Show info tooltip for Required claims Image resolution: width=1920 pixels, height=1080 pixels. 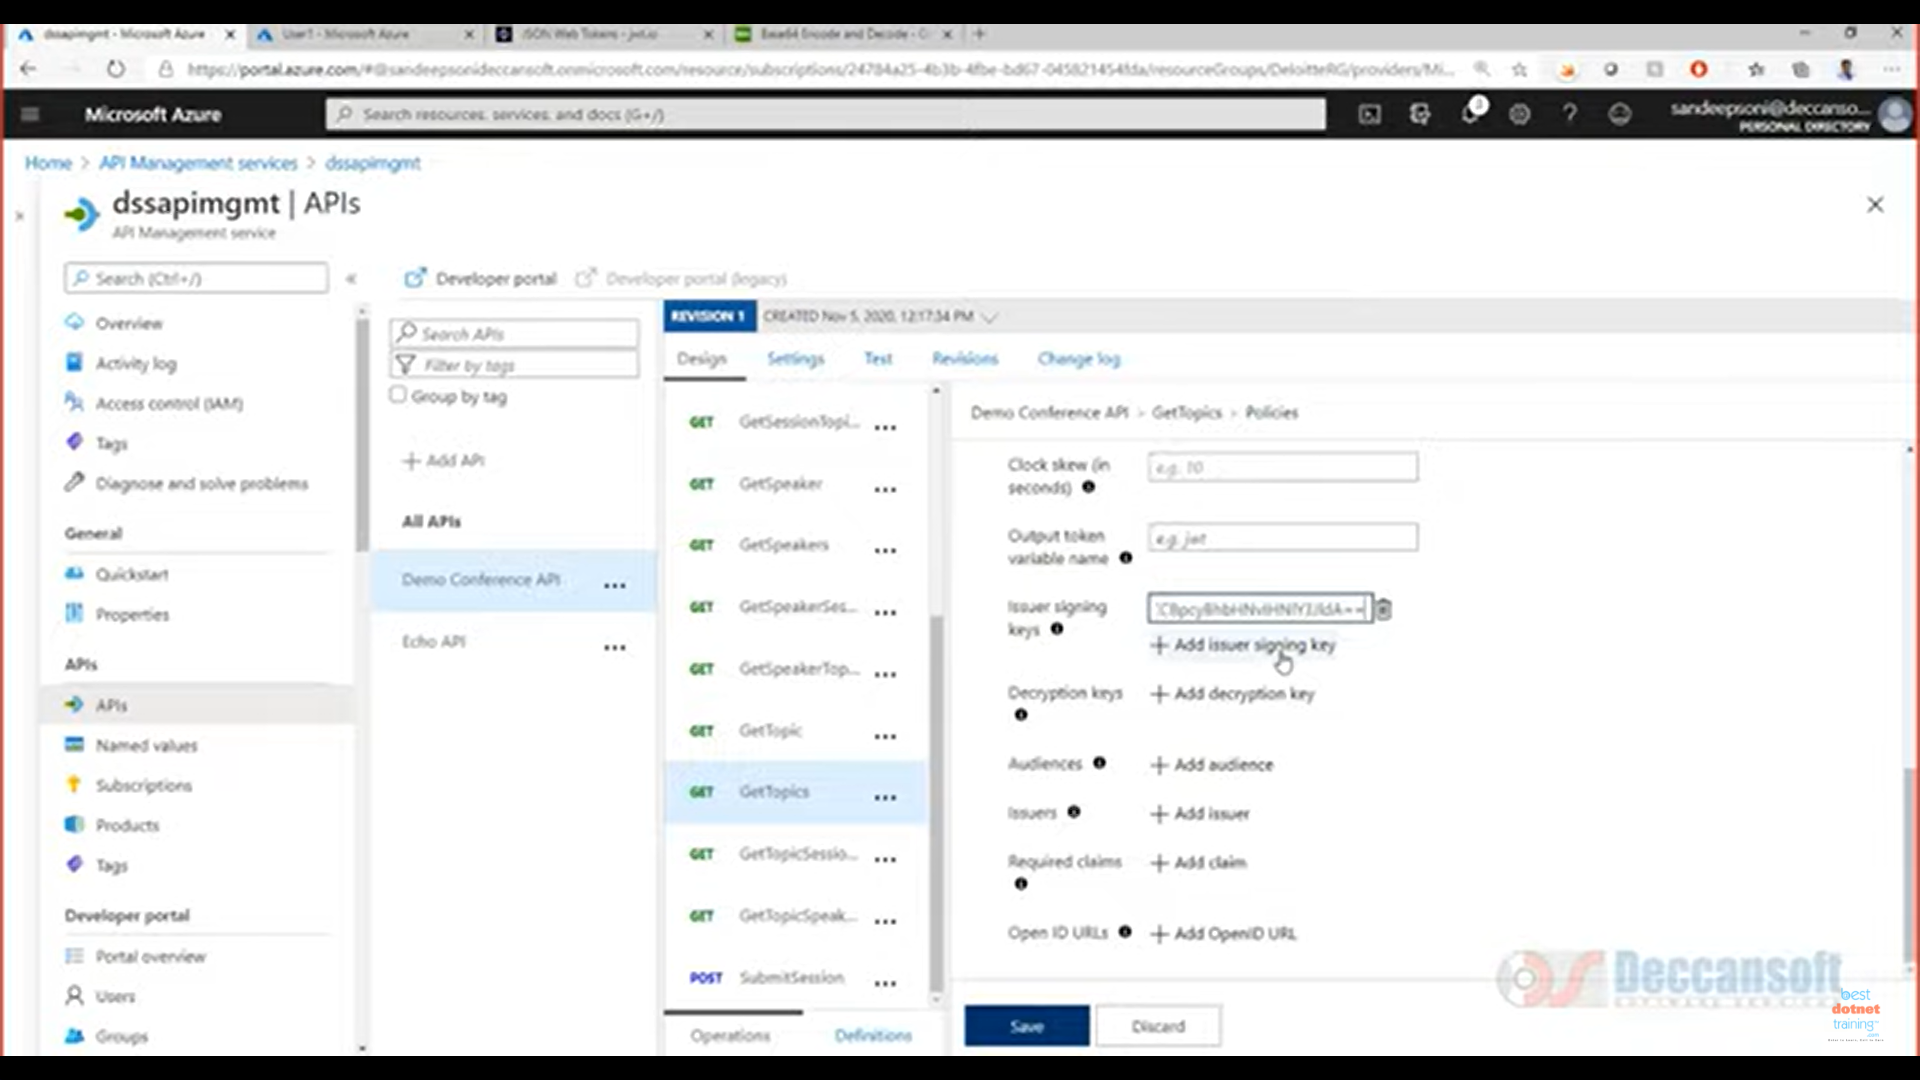pyautogui.click(x=1021, y=884)
